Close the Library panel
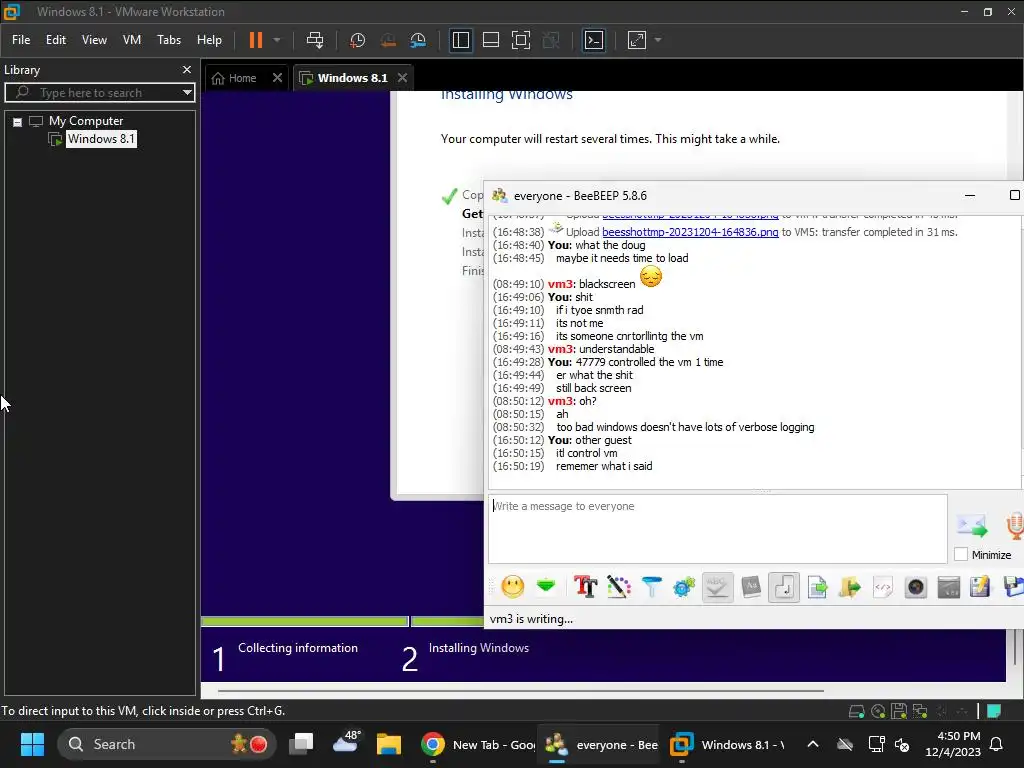This screenshot has height=768, width=1024. pyautogui.click(x=187, y=70)
